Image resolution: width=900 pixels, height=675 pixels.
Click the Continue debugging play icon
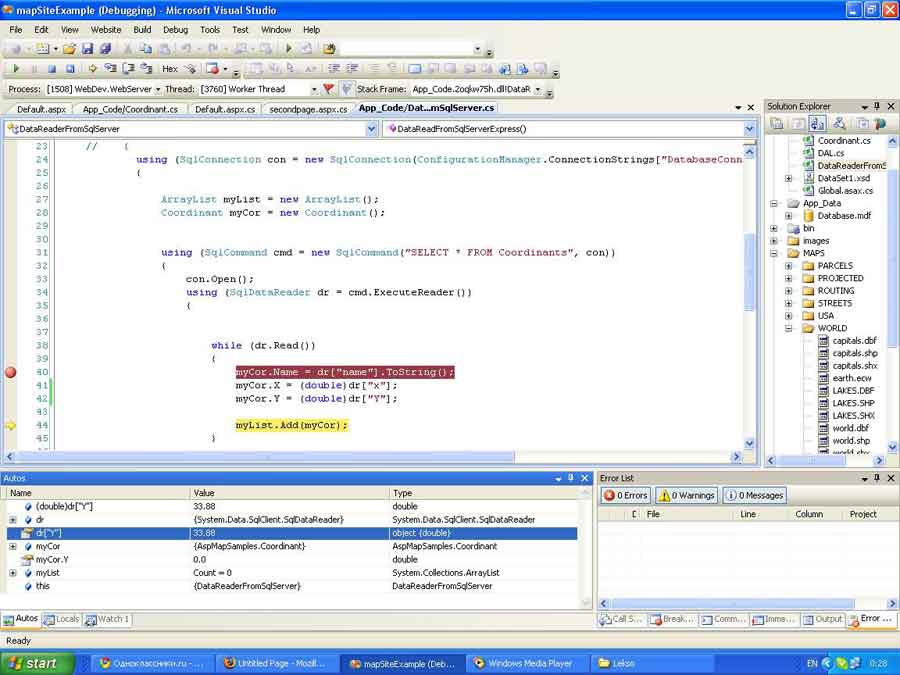coord(16,69)
